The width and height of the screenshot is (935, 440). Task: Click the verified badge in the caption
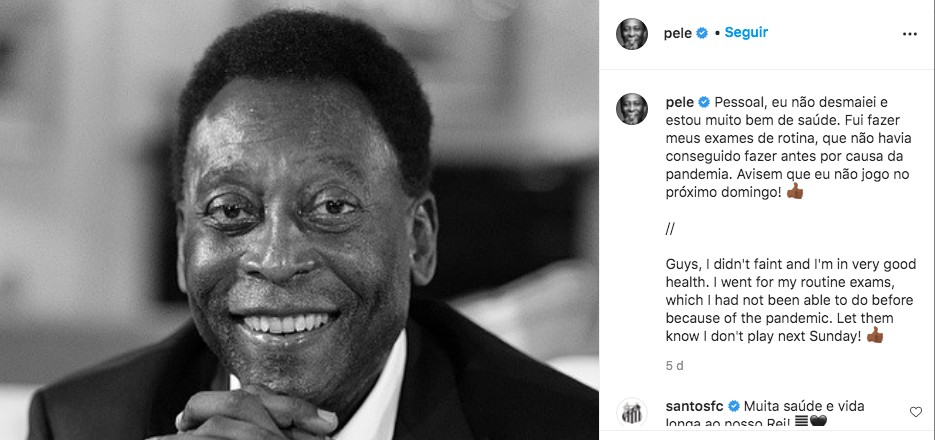704,102
